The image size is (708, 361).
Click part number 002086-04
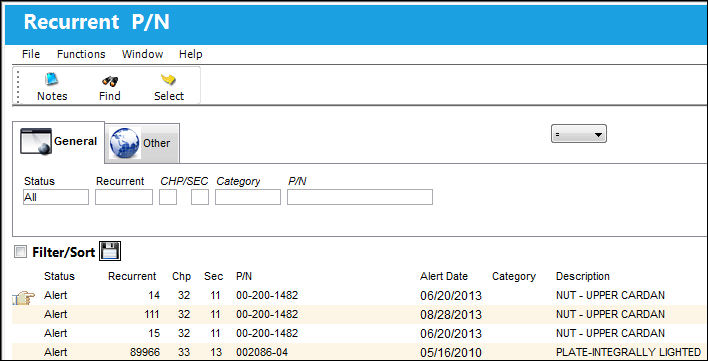(x=262, y=352)
